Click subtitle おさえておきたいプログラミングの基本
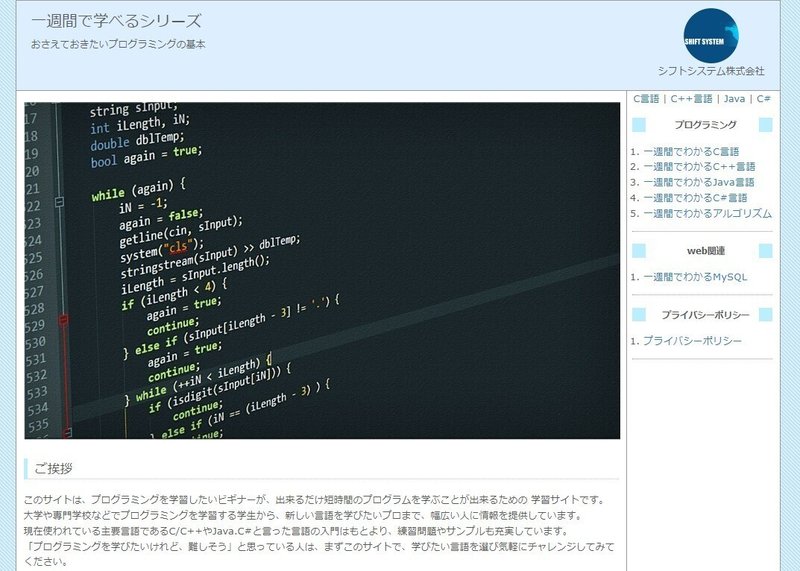This screenshot has width=800, height=571. [118, 44]
